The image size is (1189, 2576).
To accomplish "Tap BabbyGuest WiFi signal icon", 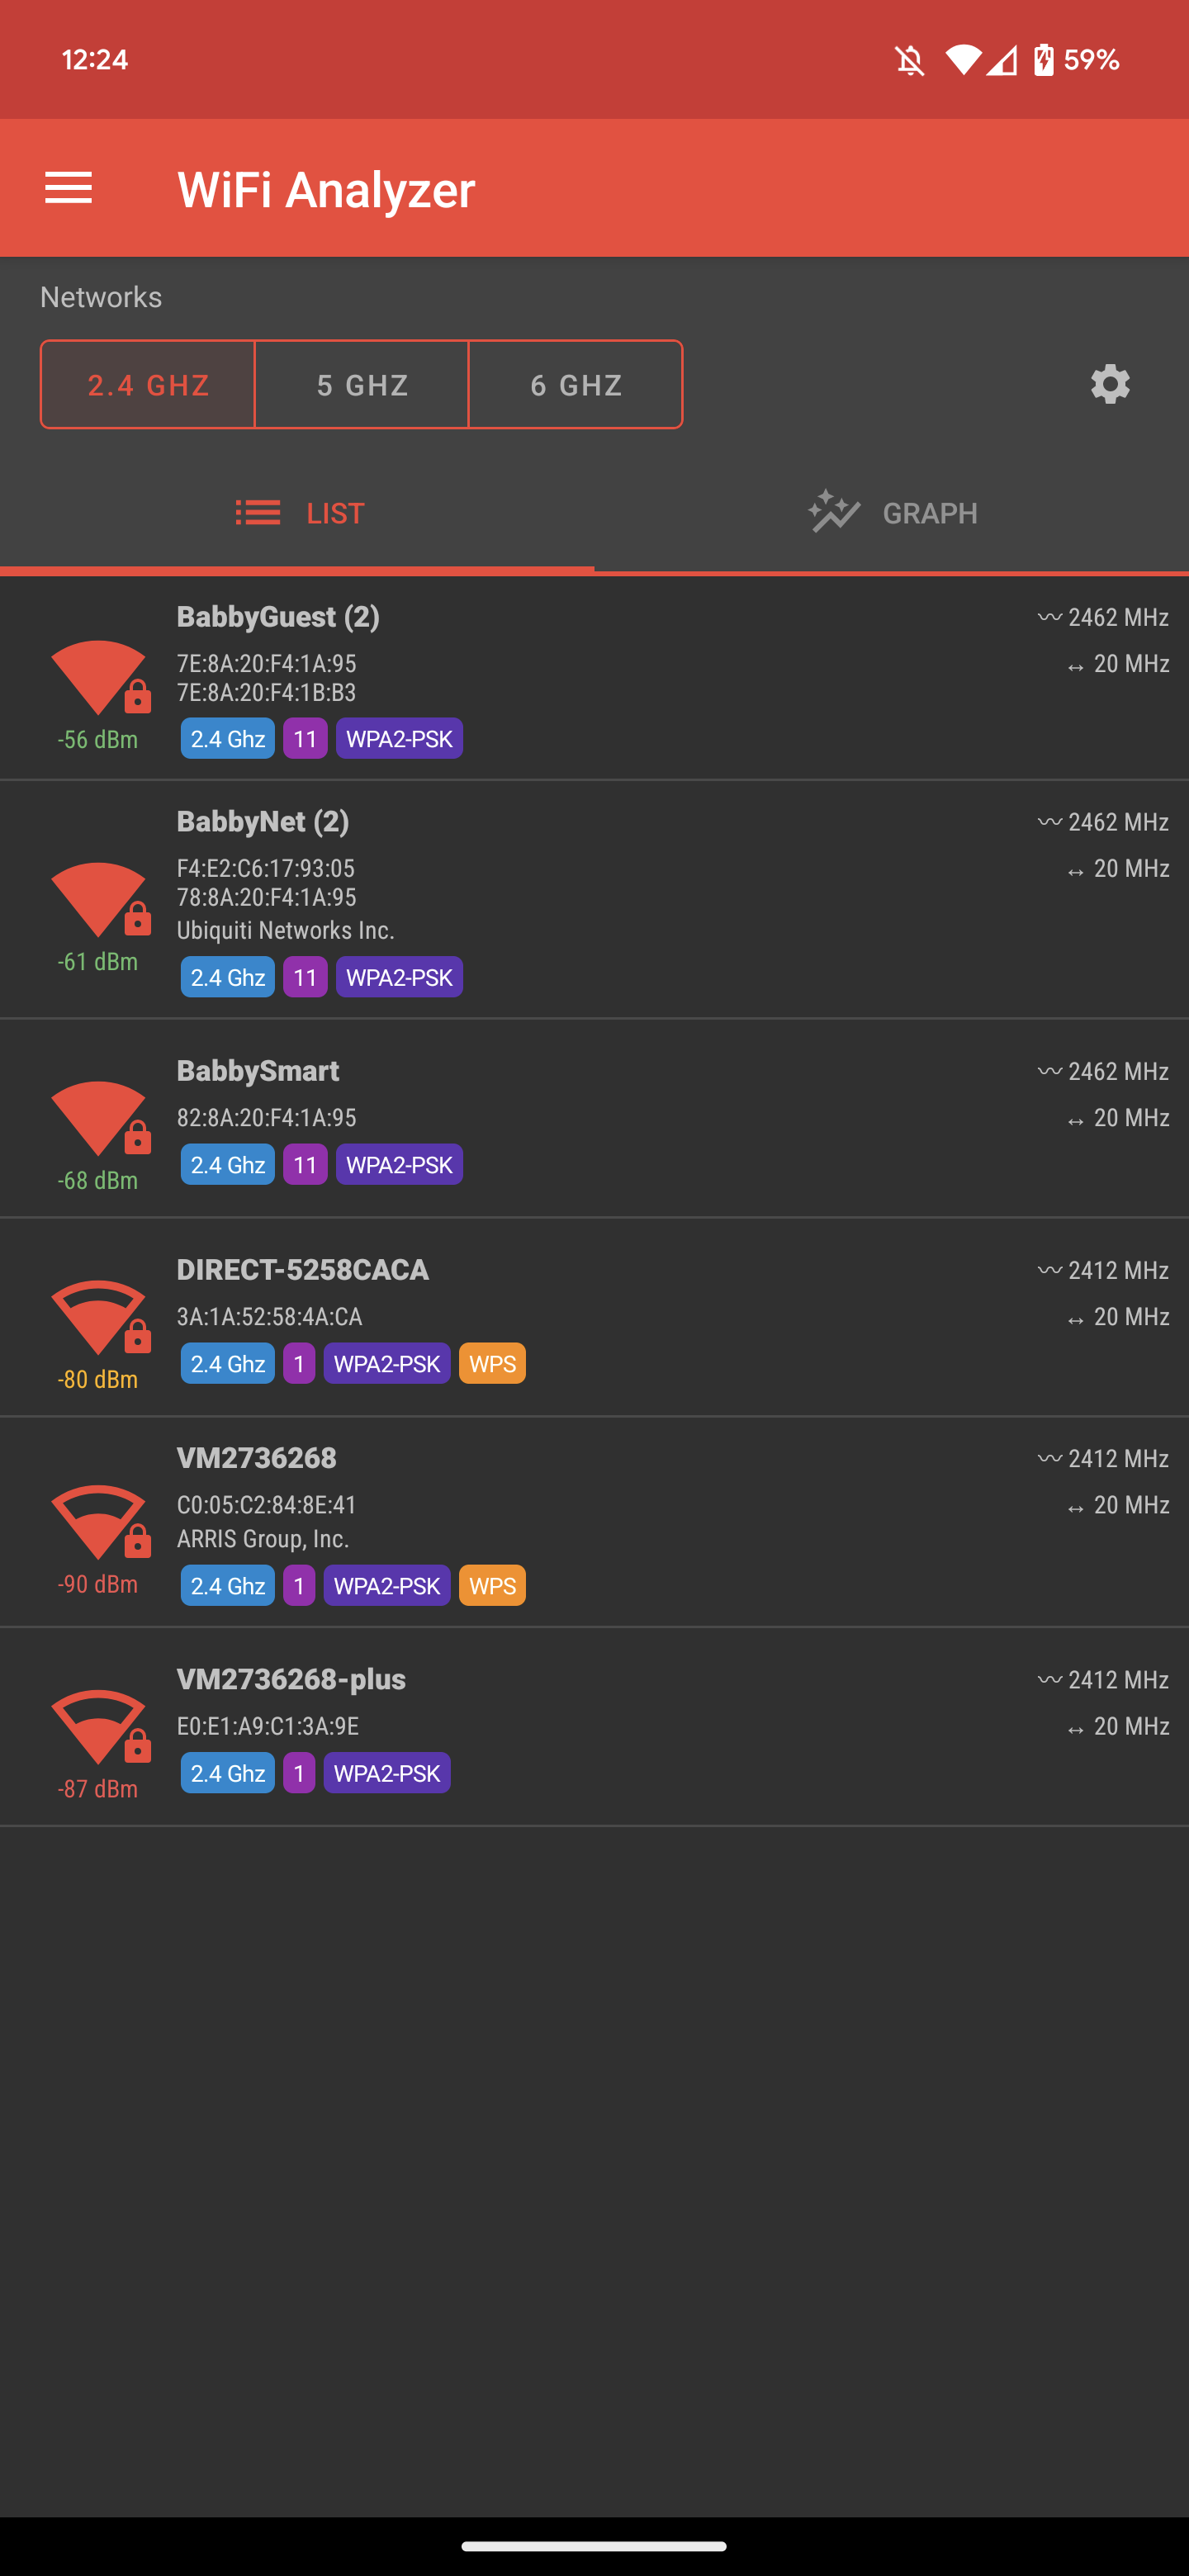I will coord(99,677).
